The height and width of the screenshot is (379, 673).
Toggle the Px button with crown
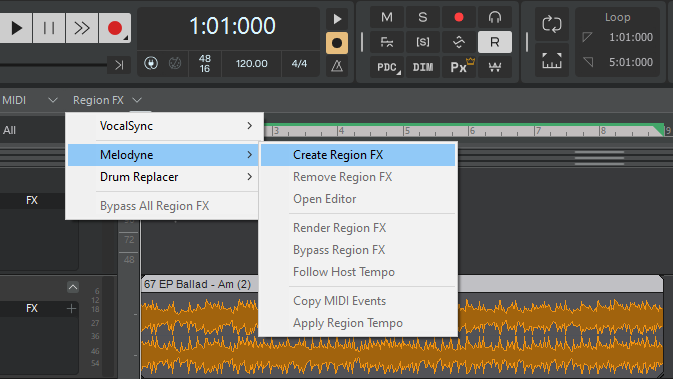[459, 67]
